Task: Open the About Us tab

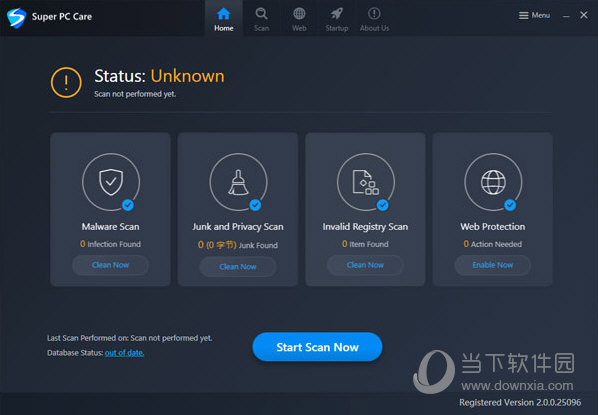Action: coord(374,19)
